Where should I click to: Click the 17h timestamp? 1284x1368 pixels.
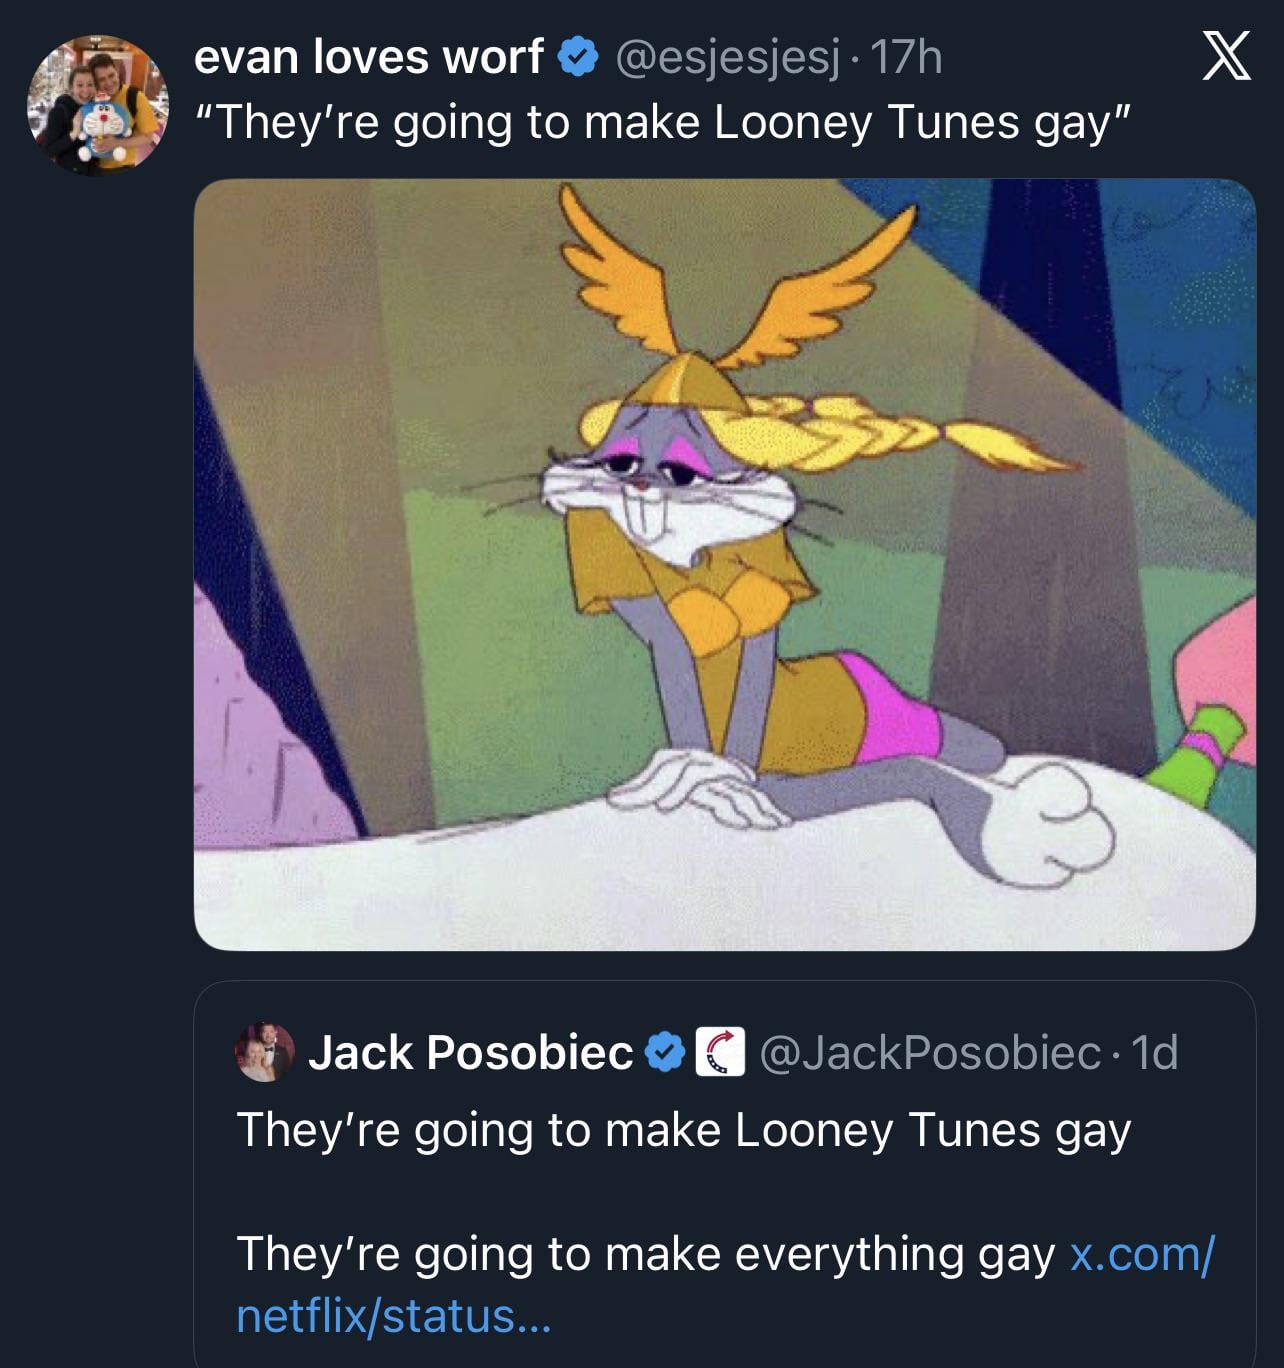coord(906,58)
